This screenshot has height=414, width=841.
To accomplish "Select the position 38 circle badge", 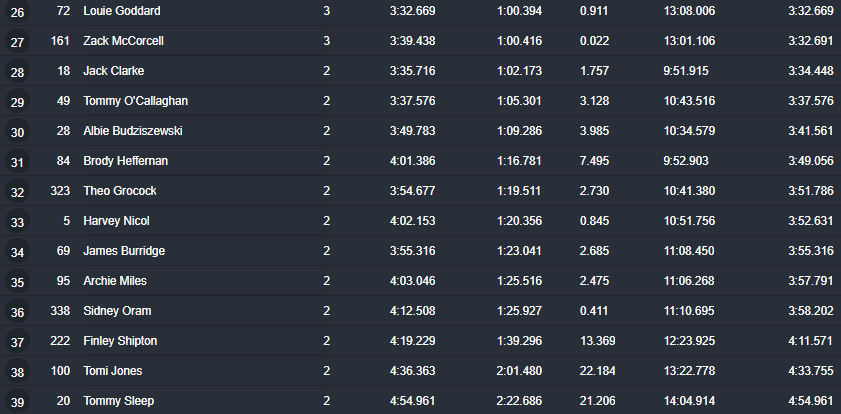I will [17, 372].
